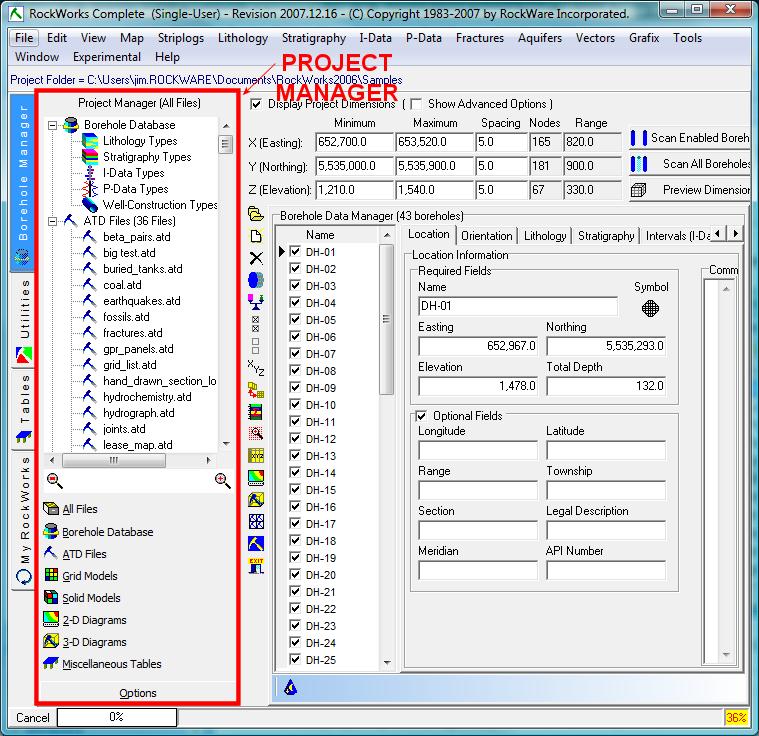The image size is (759, 736).
Task: Click borehole list scroll down arrow
Action: tap(387, 662)
